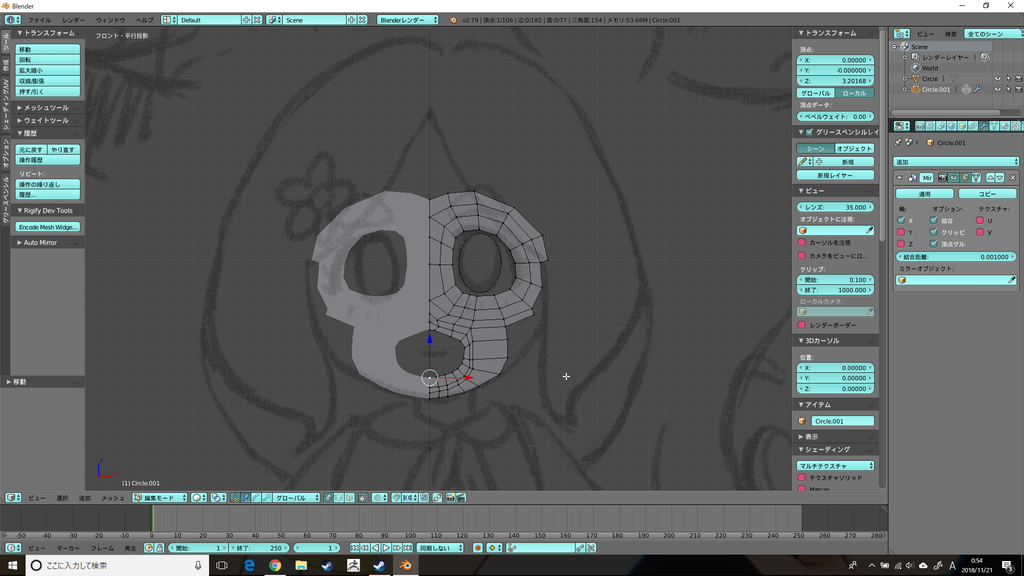The width and height of the screenshot is (1024, 576).
Task: Enable the カーソルを注視 checkbox
Action: click(802, 242)
